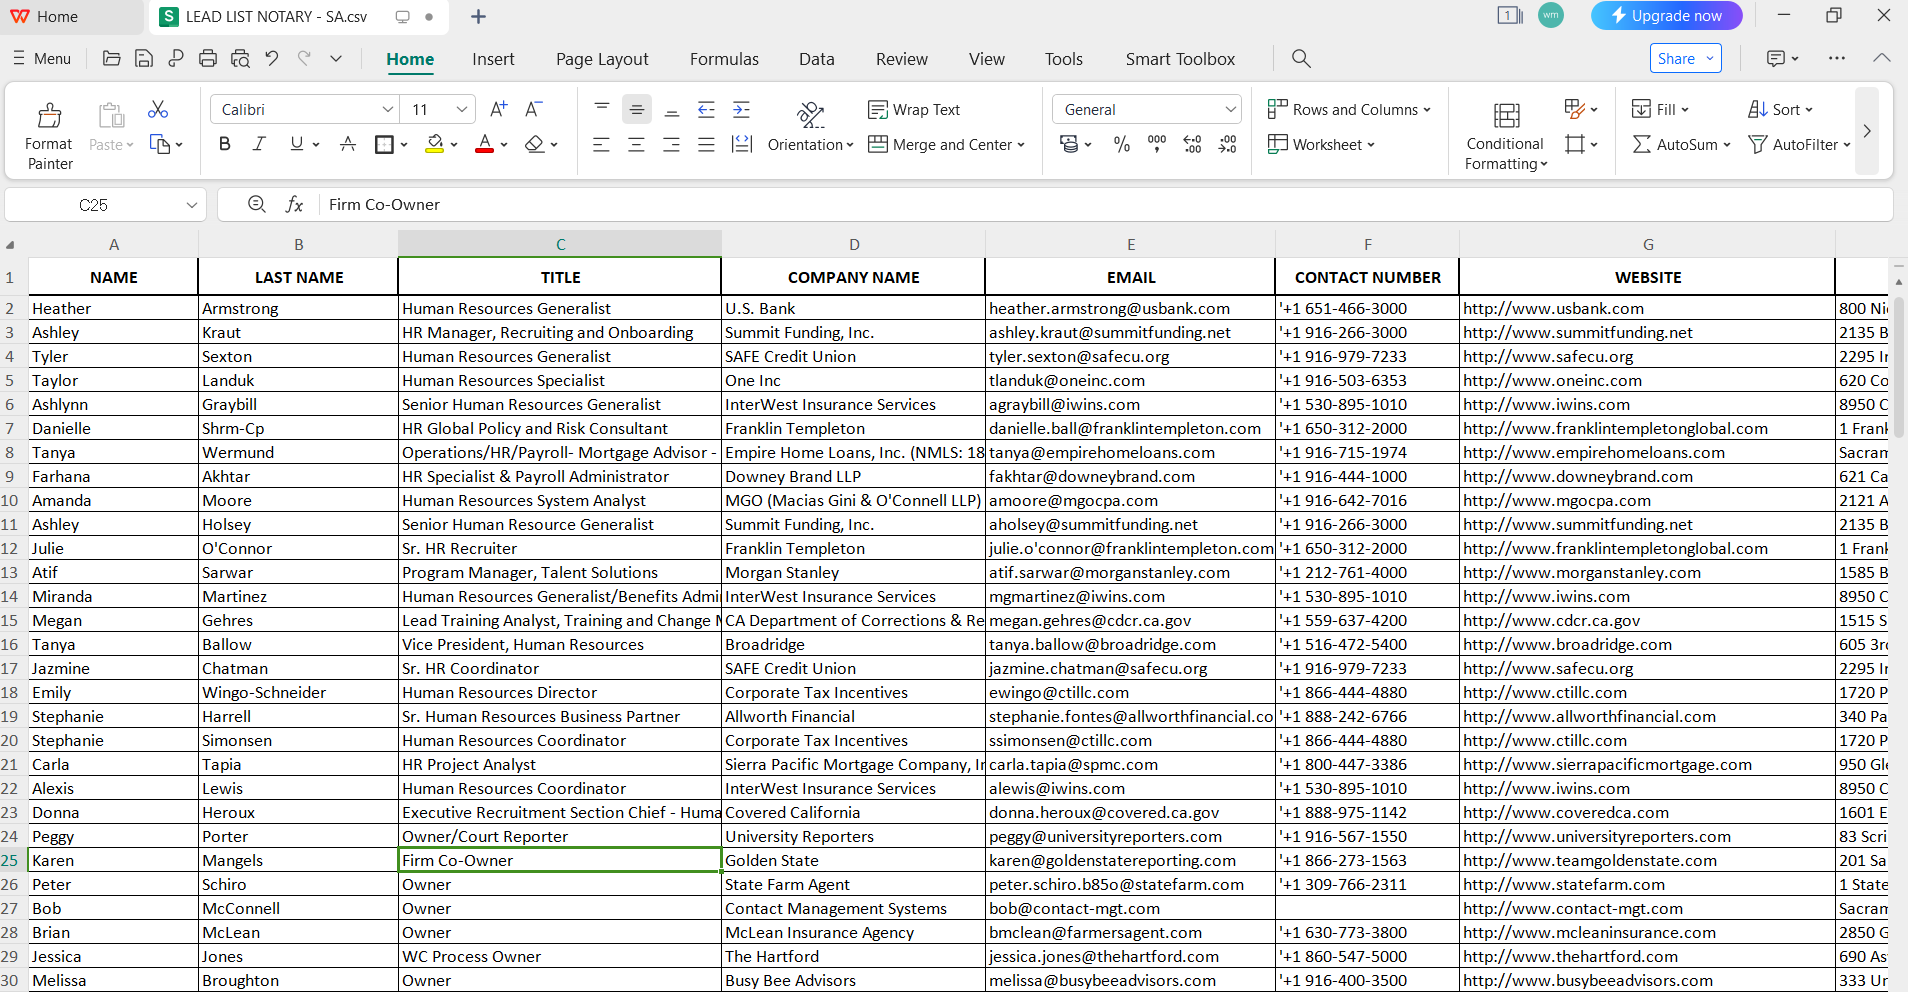Click the thousands separator icon

[1157, 144]
